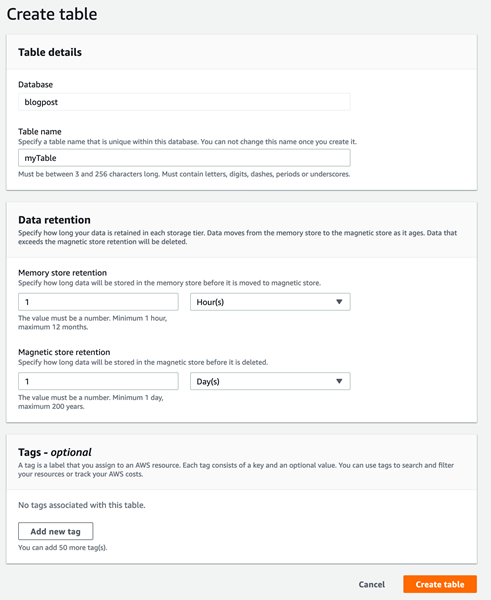
Task: Cancel the table creation
Action: pos(372,584)
